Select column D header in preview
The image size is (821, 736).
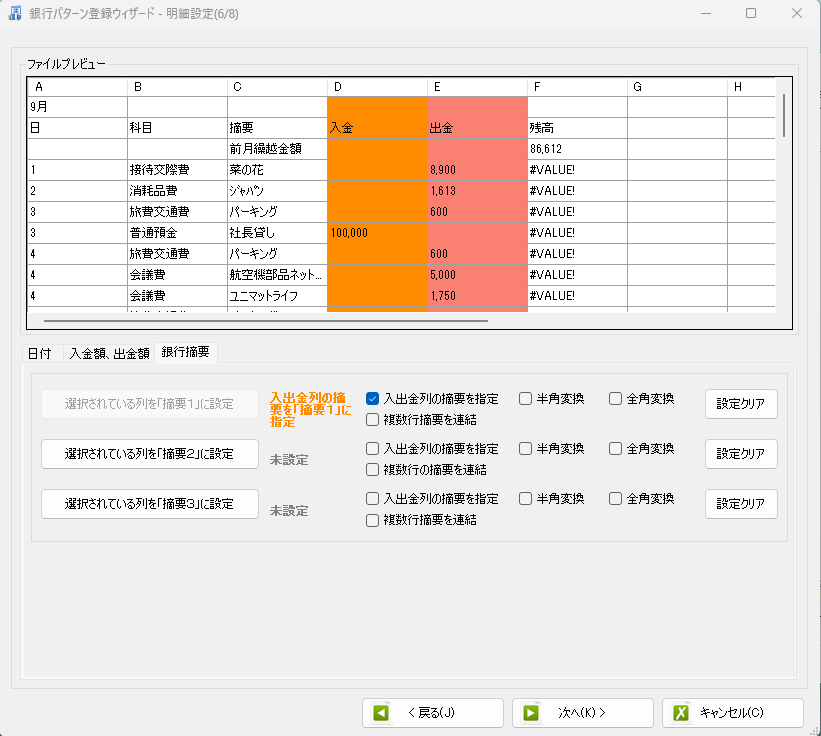tap(377, 87)
